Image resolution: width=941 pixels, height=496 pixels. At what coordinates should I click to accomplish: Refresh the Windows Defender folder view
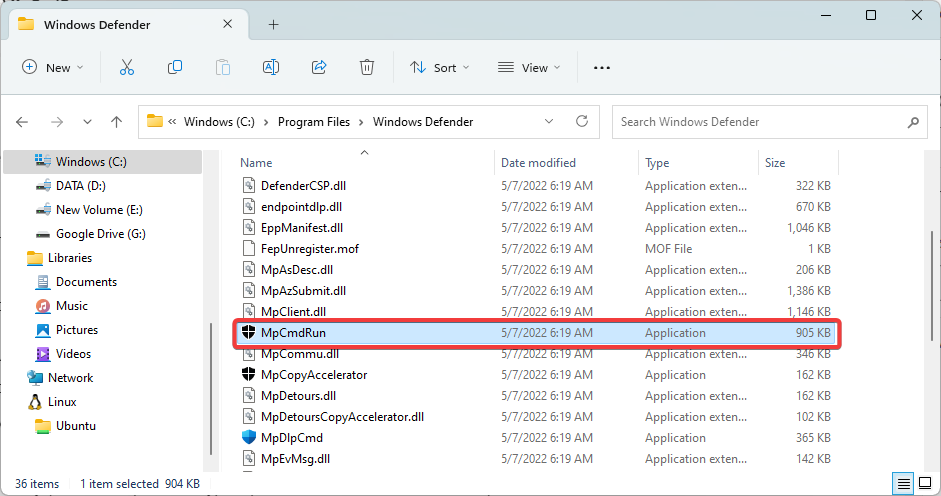coord(582,121)
